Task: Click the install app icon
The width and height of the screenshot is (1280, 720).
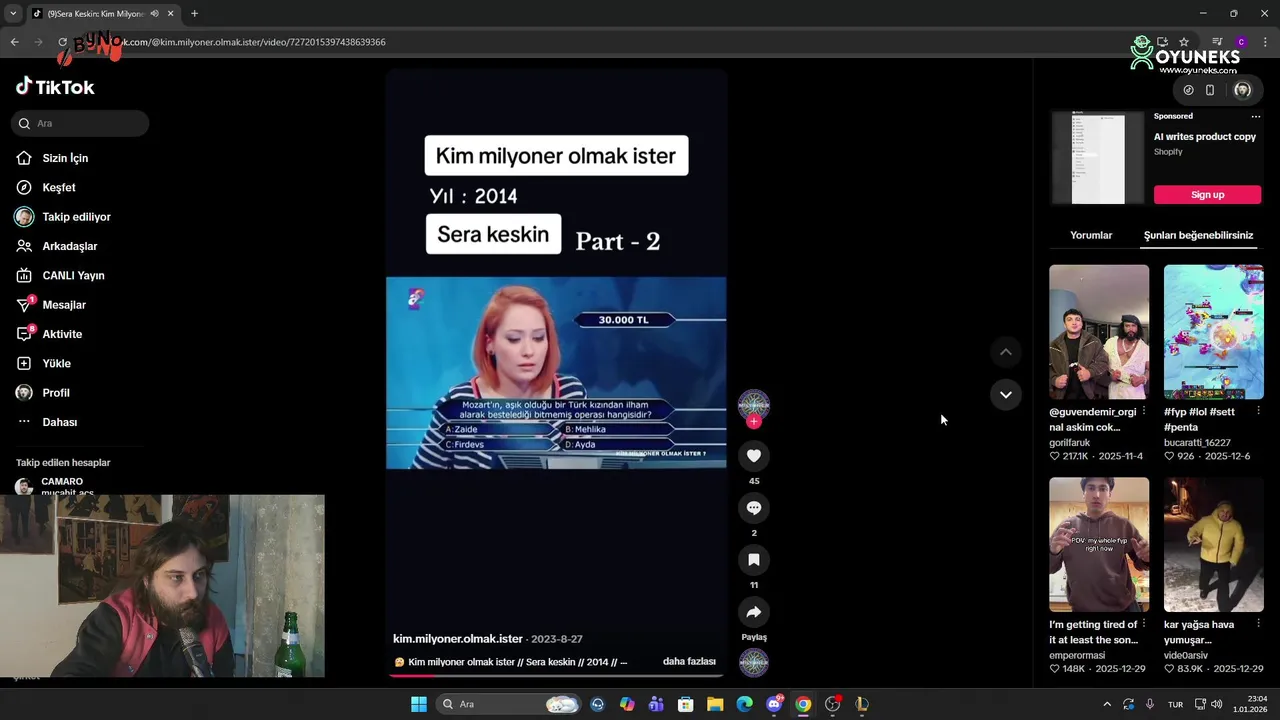Action: pos(1162,42)
